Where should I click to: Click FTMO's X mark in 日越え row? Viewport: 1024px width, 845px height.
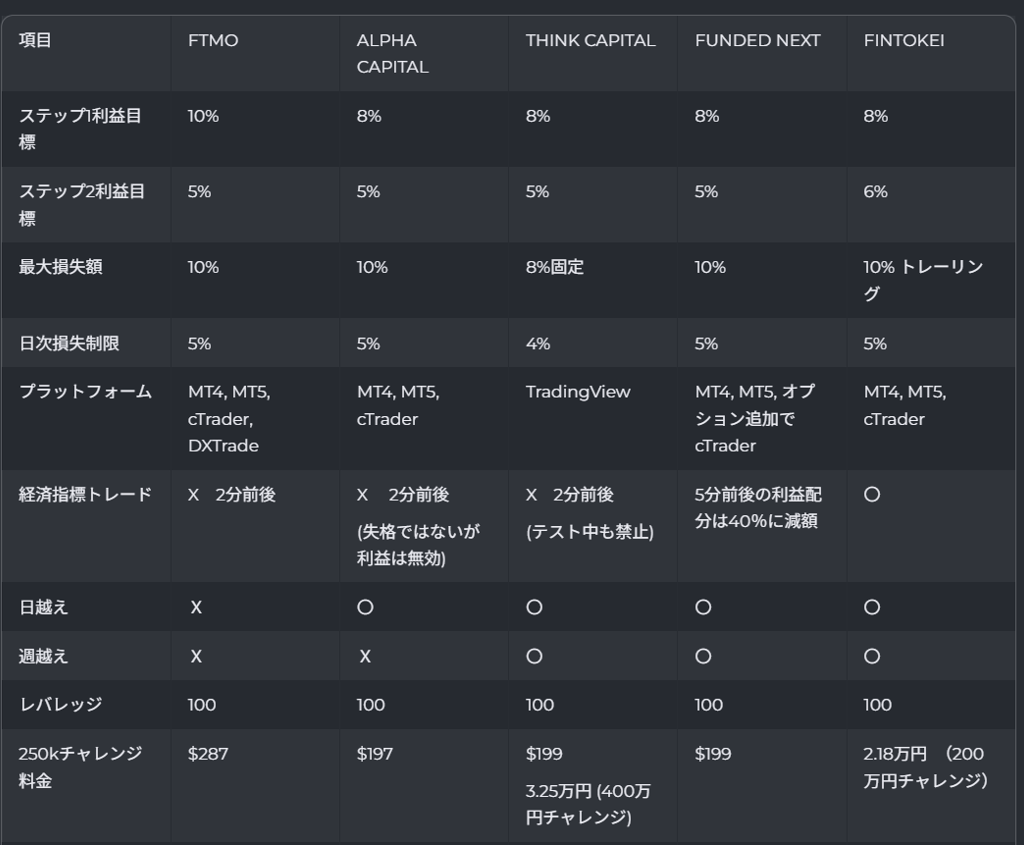(196, 608)
